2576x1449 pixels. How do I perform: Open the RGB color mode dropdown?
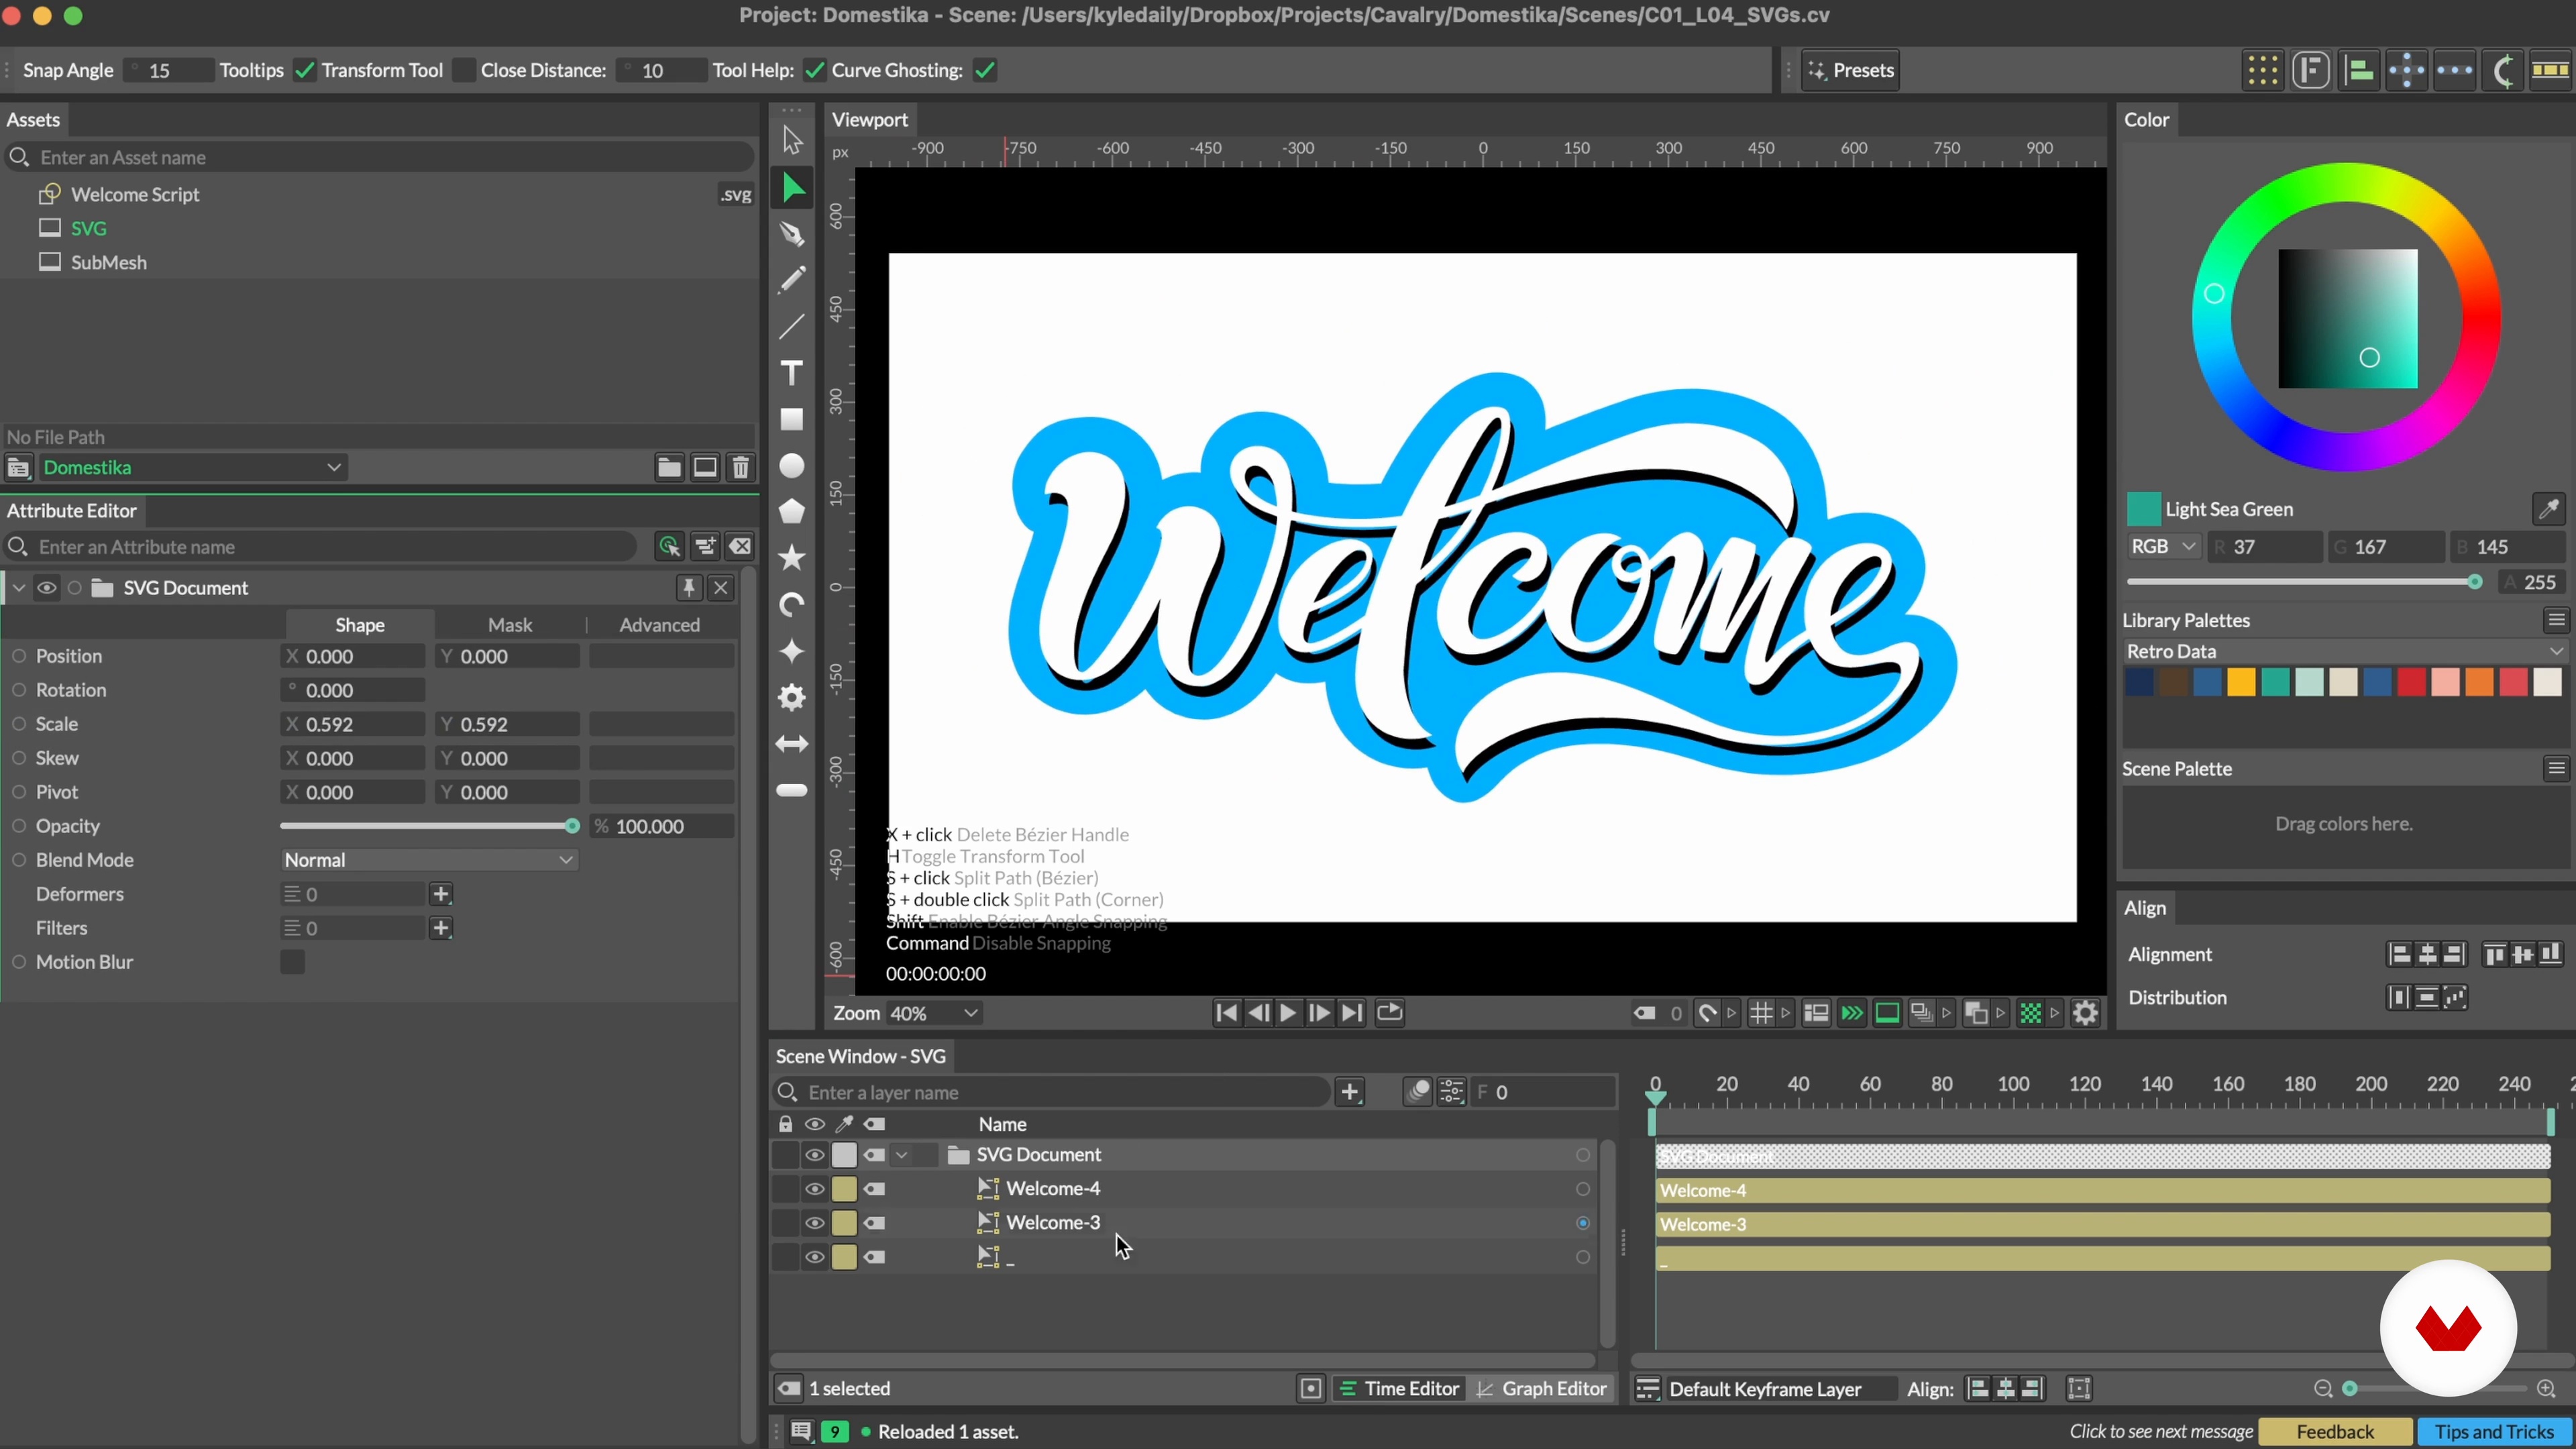coord(2163,547)
